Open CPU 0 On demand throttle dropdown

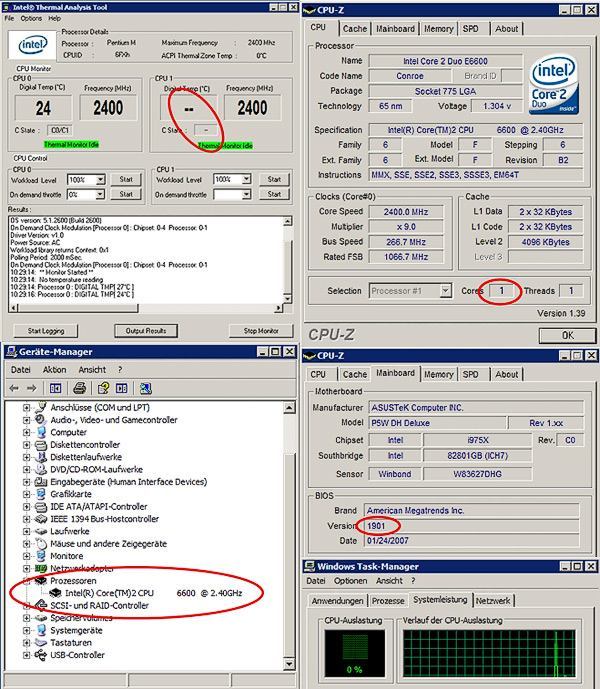pos(100,194)
